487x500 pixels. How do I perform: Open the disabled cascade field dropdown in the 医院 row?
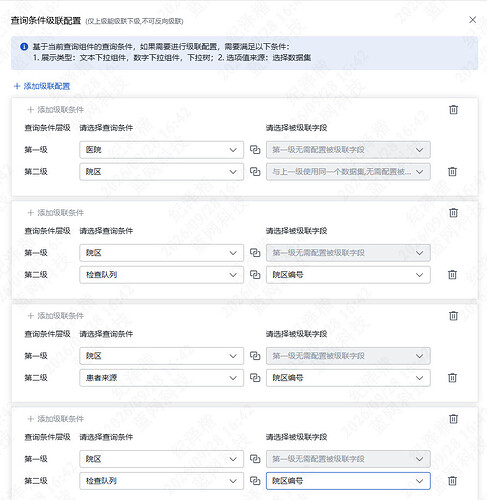pyautogui.click(x=348, y=150)
